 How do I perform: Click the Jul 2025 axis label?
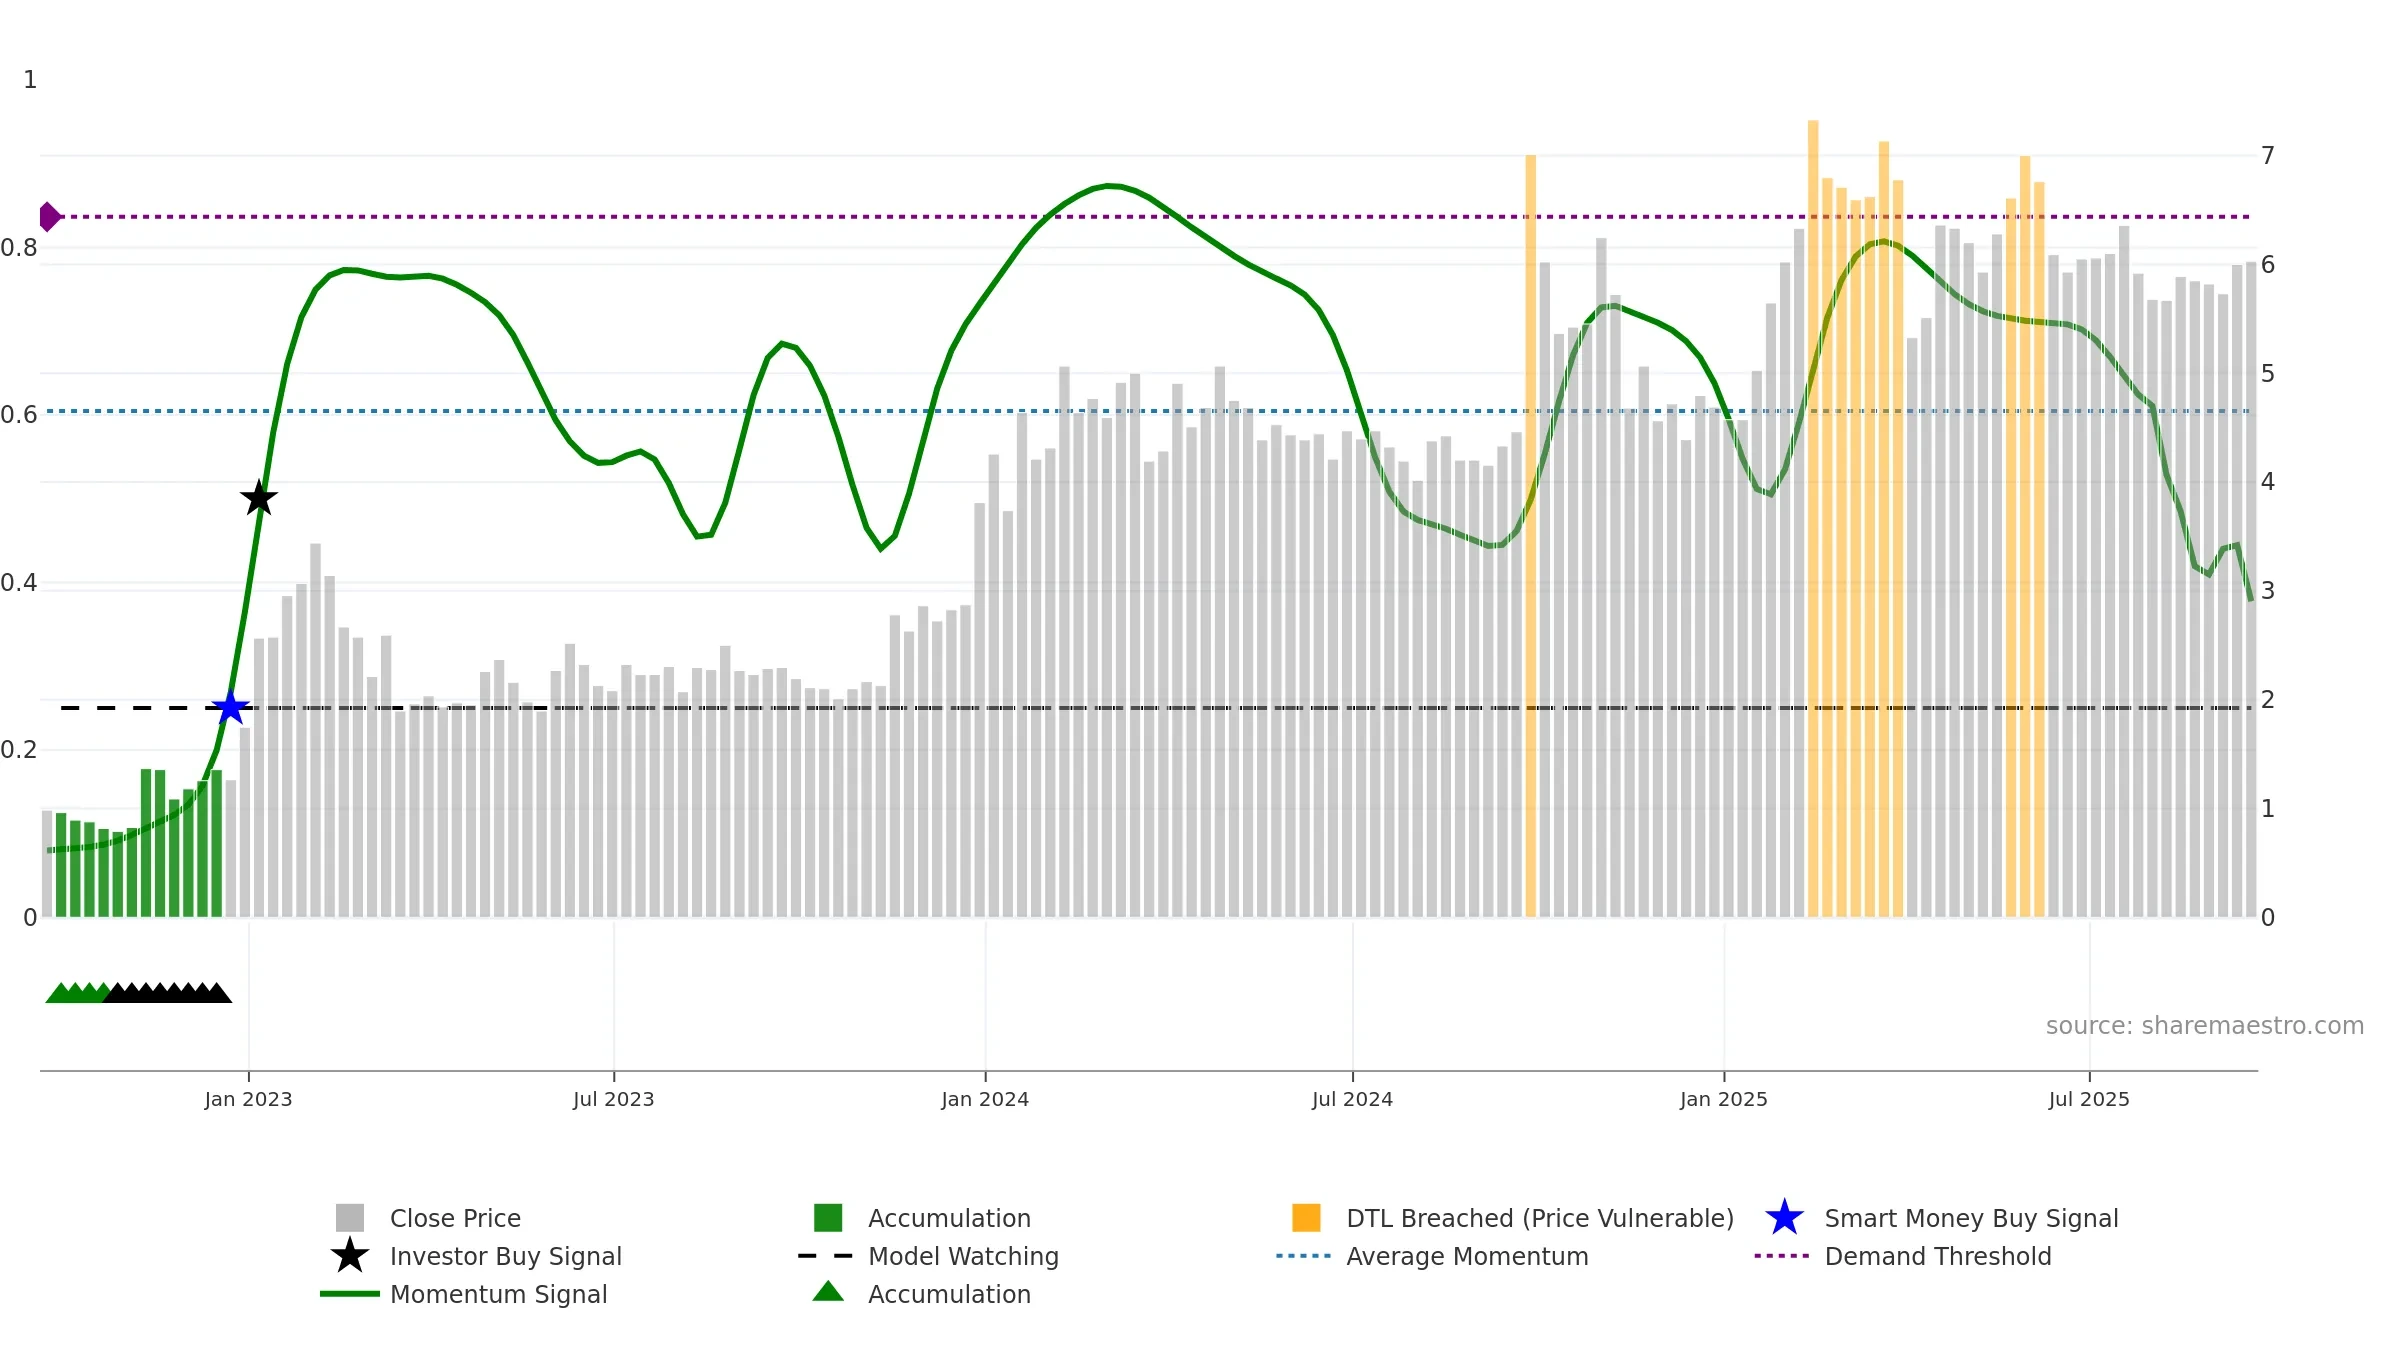click(x=2089, y=1100)
